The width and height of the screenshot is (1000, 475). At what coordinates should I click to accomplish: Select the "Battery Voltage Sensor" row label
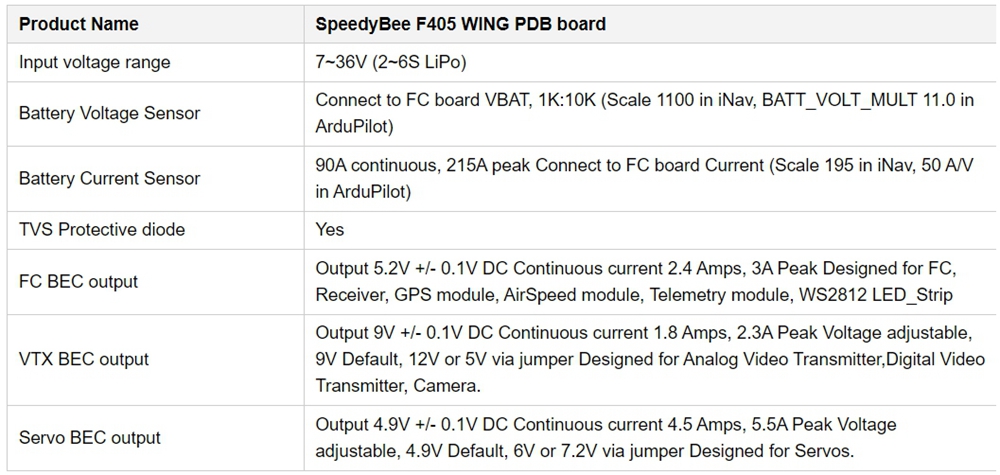tap(110, 113)
